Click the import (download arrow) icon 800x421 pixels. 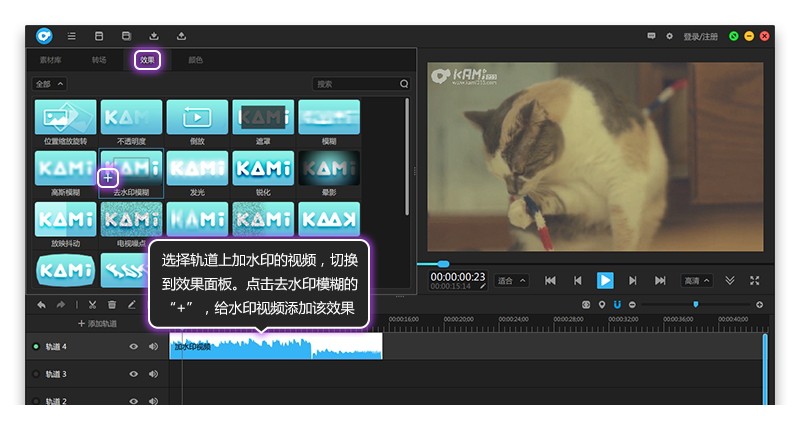pos(154,36)
